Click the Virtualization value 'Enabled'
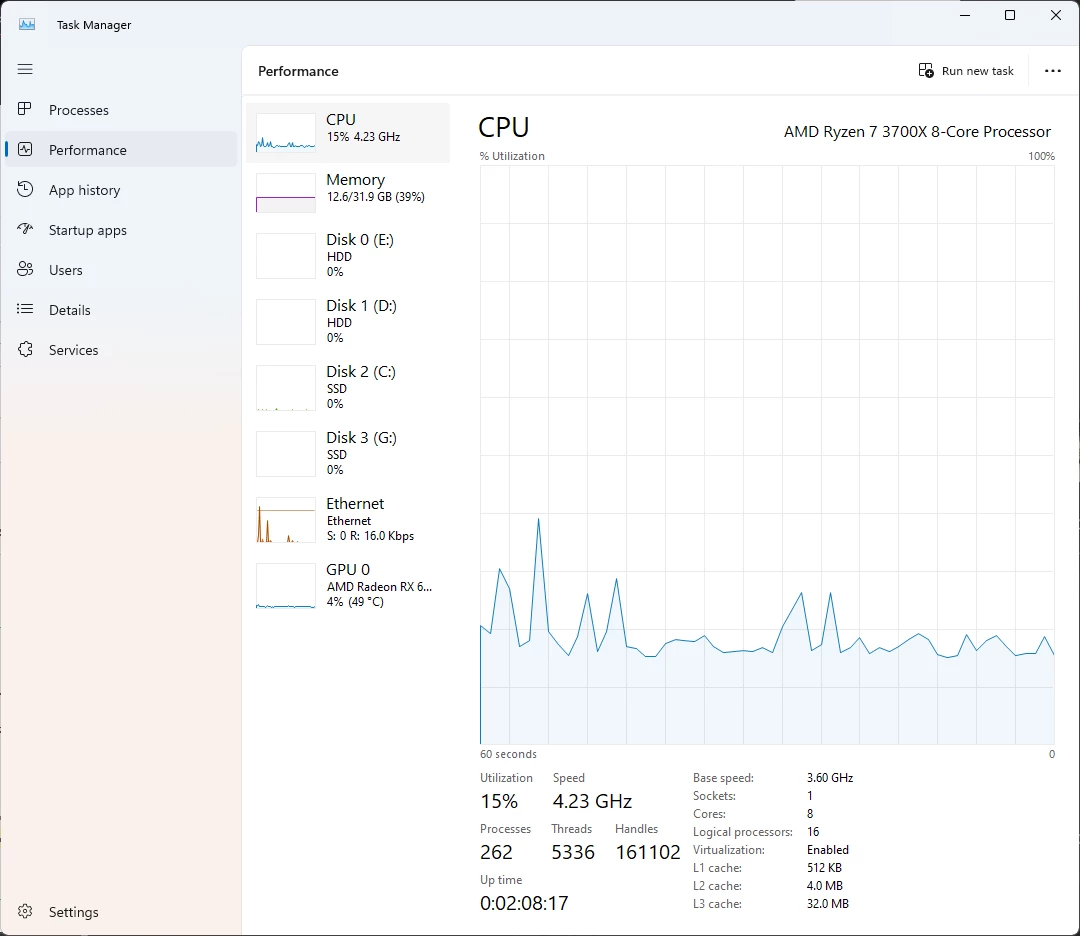1080x936 pixels. point(827,849)
